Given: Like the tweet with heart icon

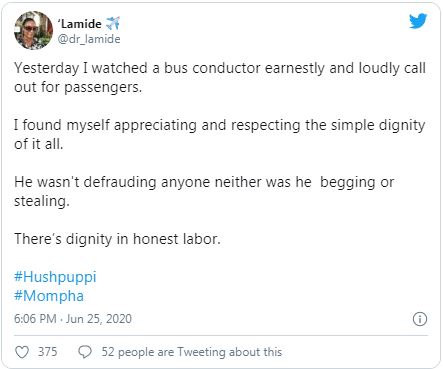Looking at the screenshot, I should (22, 352).
